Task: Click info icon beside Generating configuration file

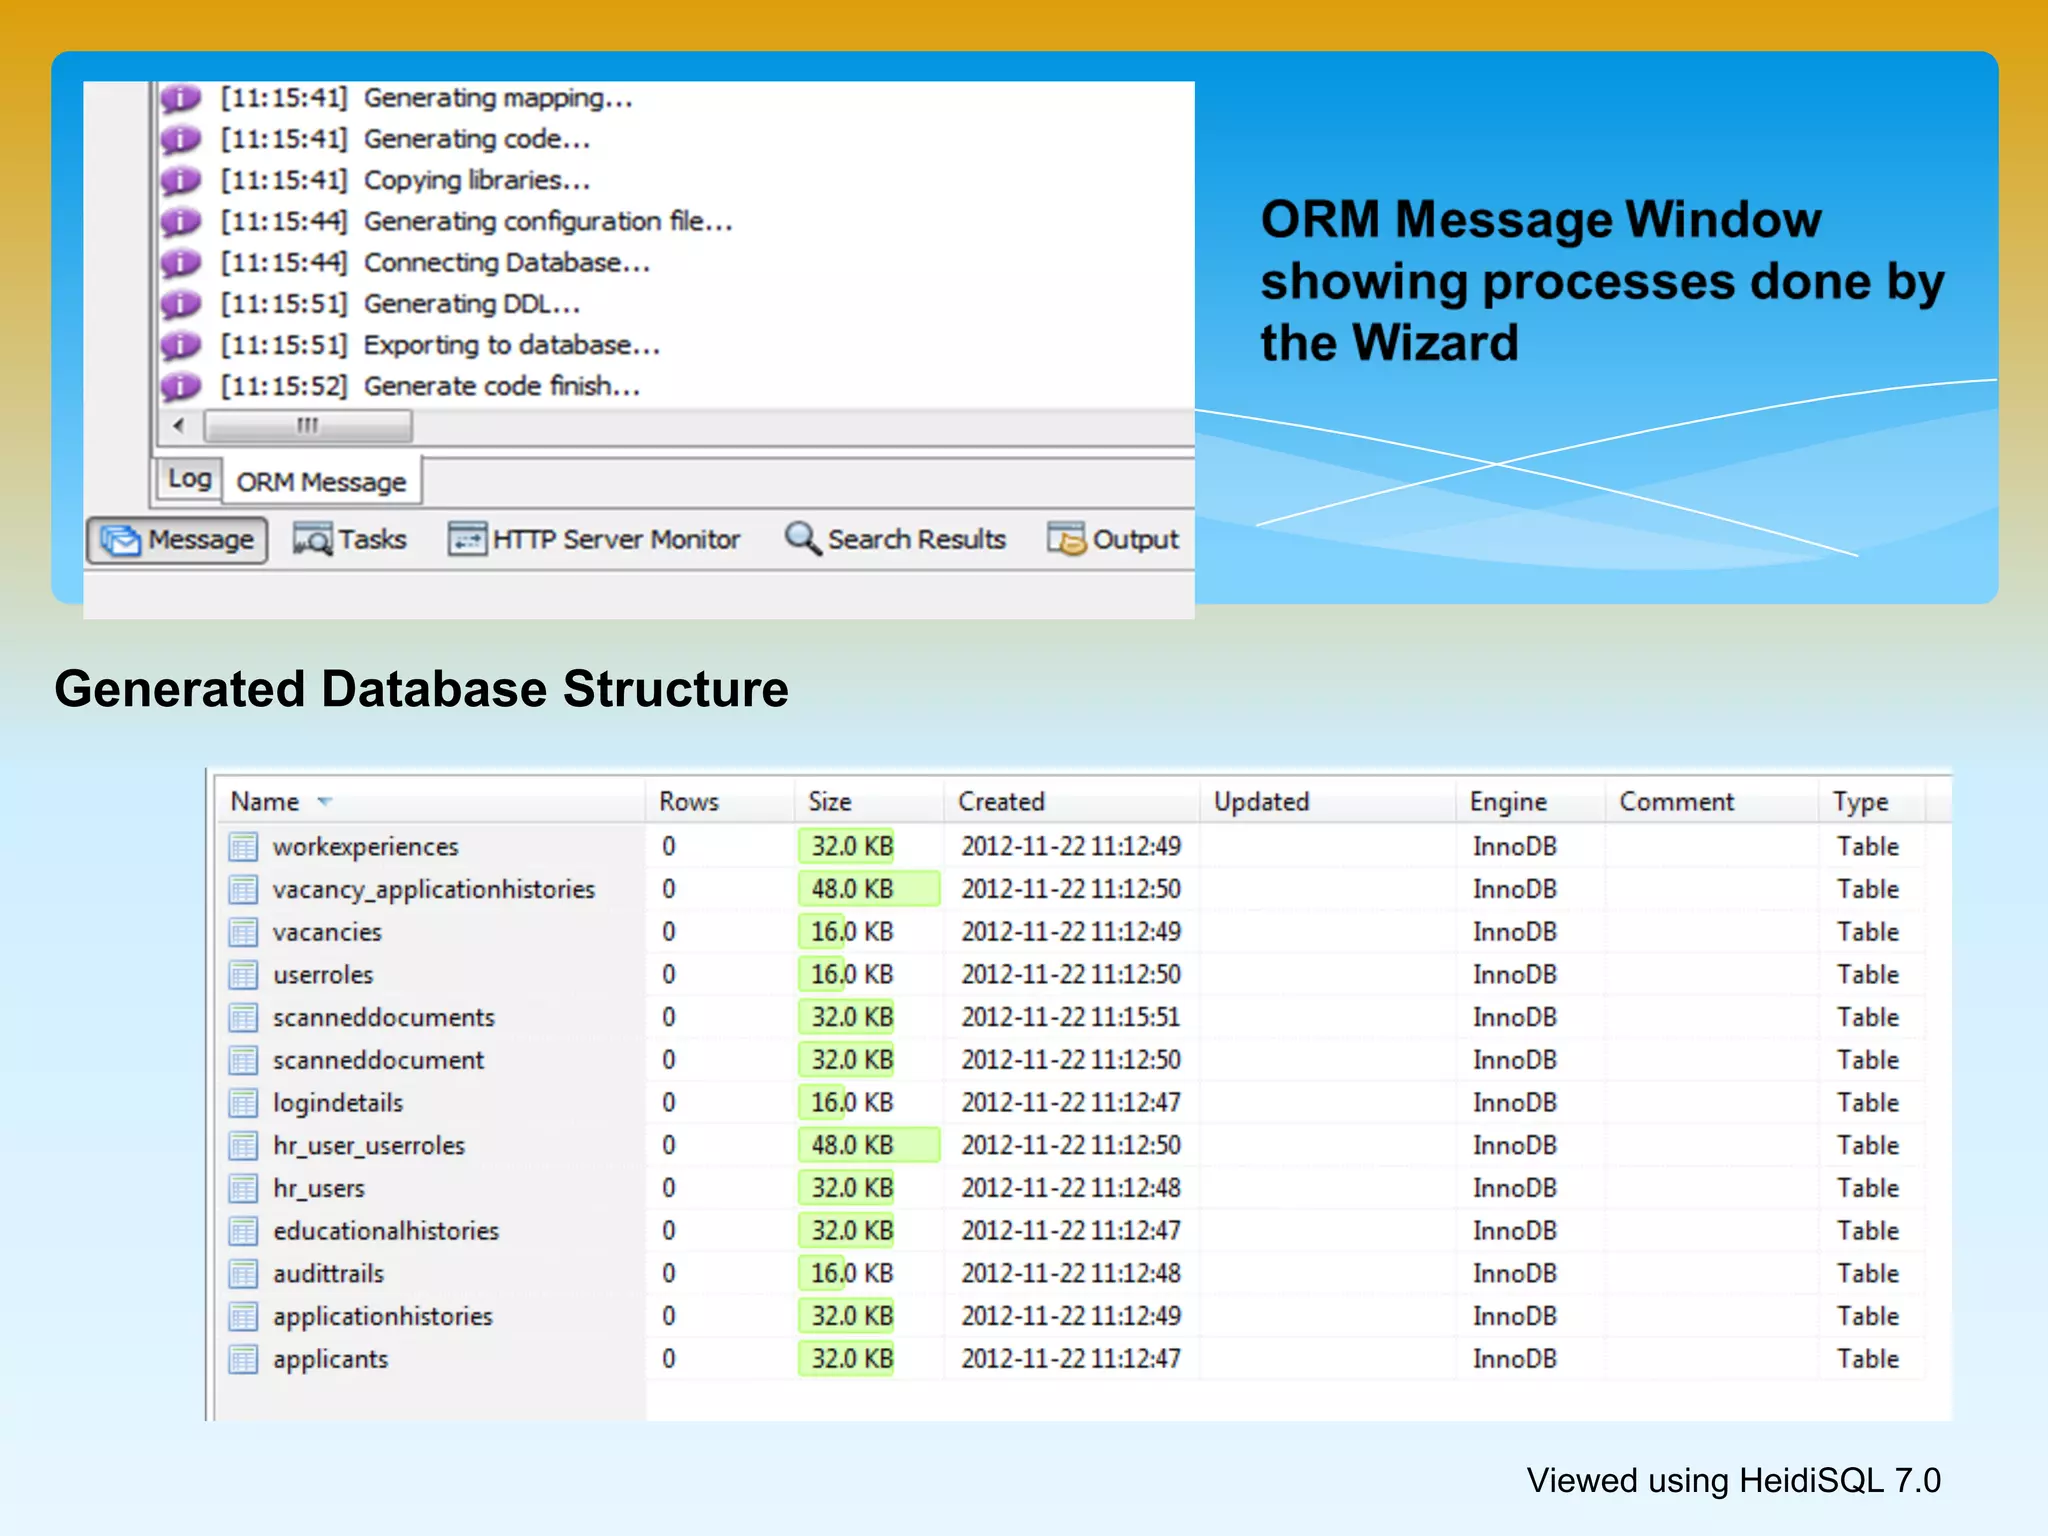Action: click(x=181, y=221)
